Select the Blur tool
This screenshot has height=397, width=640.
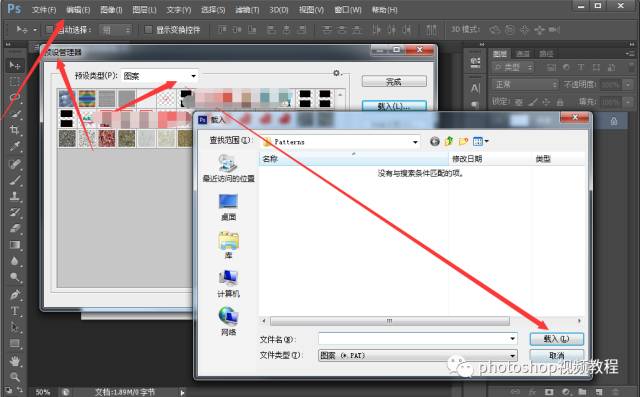coord(15,261)
